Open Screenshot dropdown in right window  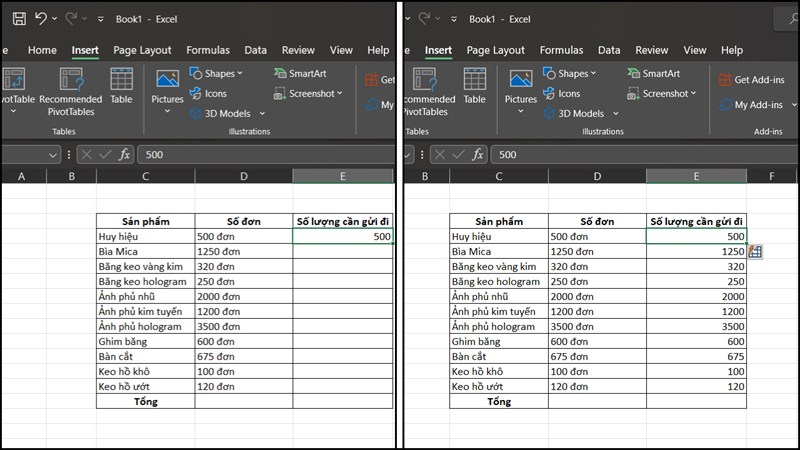662,93
